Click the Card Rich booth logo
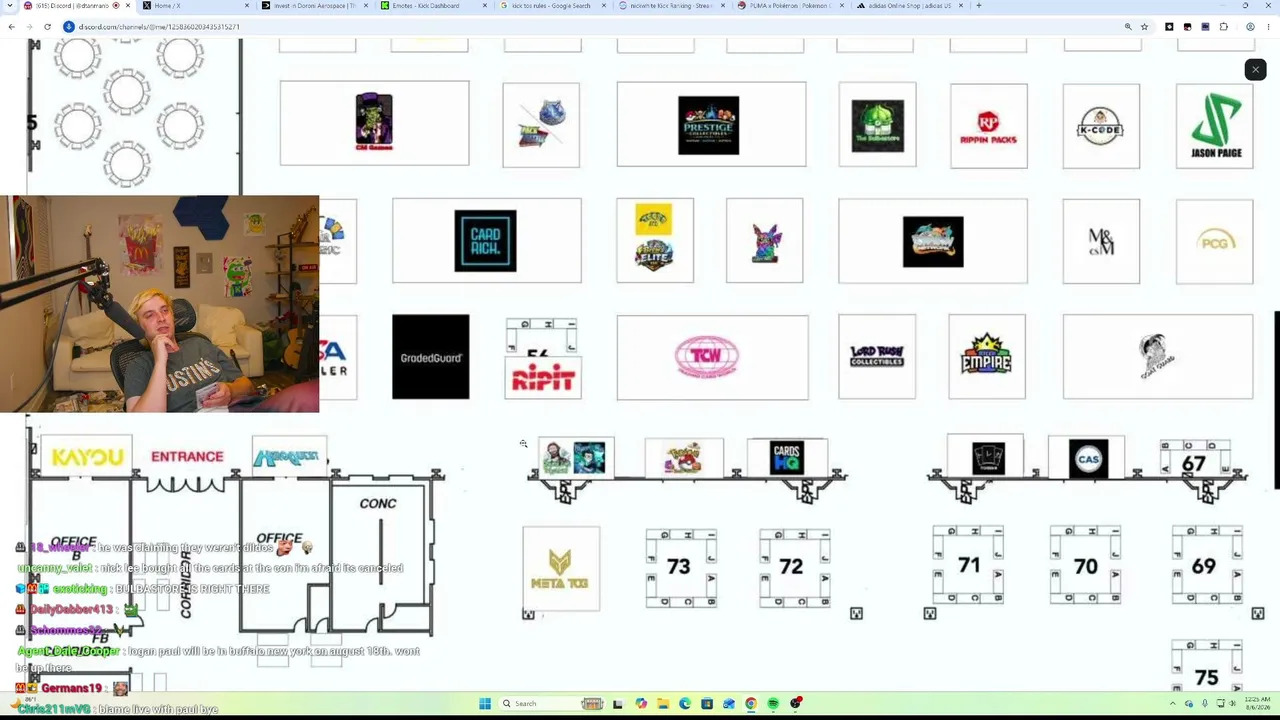This screenshot has width=1280, height=720. tap(486, 241)
